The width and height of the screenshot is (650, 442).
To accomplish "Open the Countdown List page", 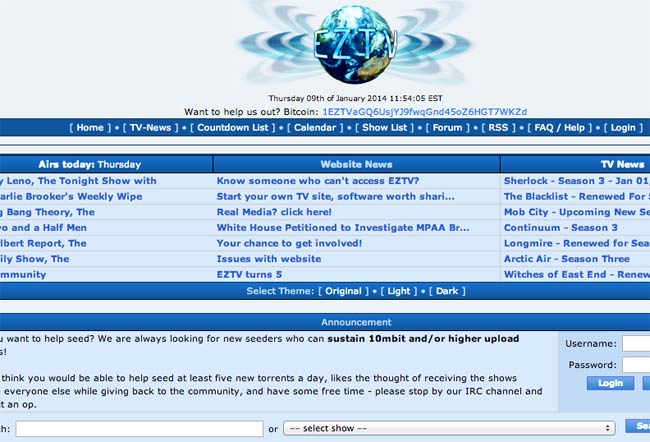I will [234, 128].
